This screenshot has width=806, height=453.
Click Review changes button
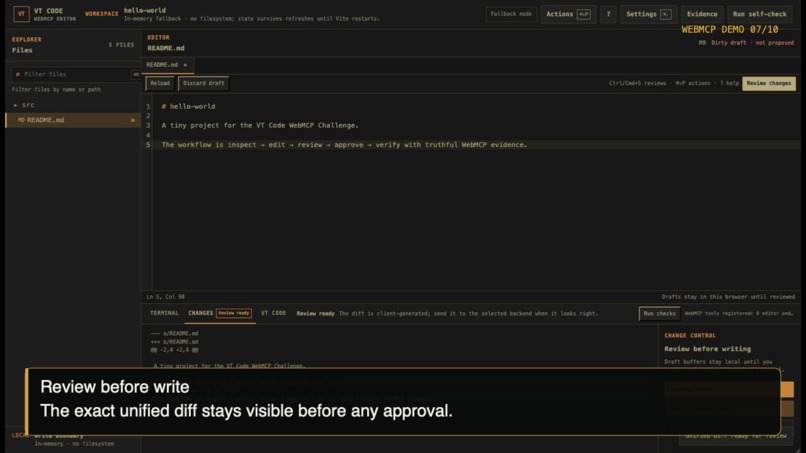tap(768, 83)
